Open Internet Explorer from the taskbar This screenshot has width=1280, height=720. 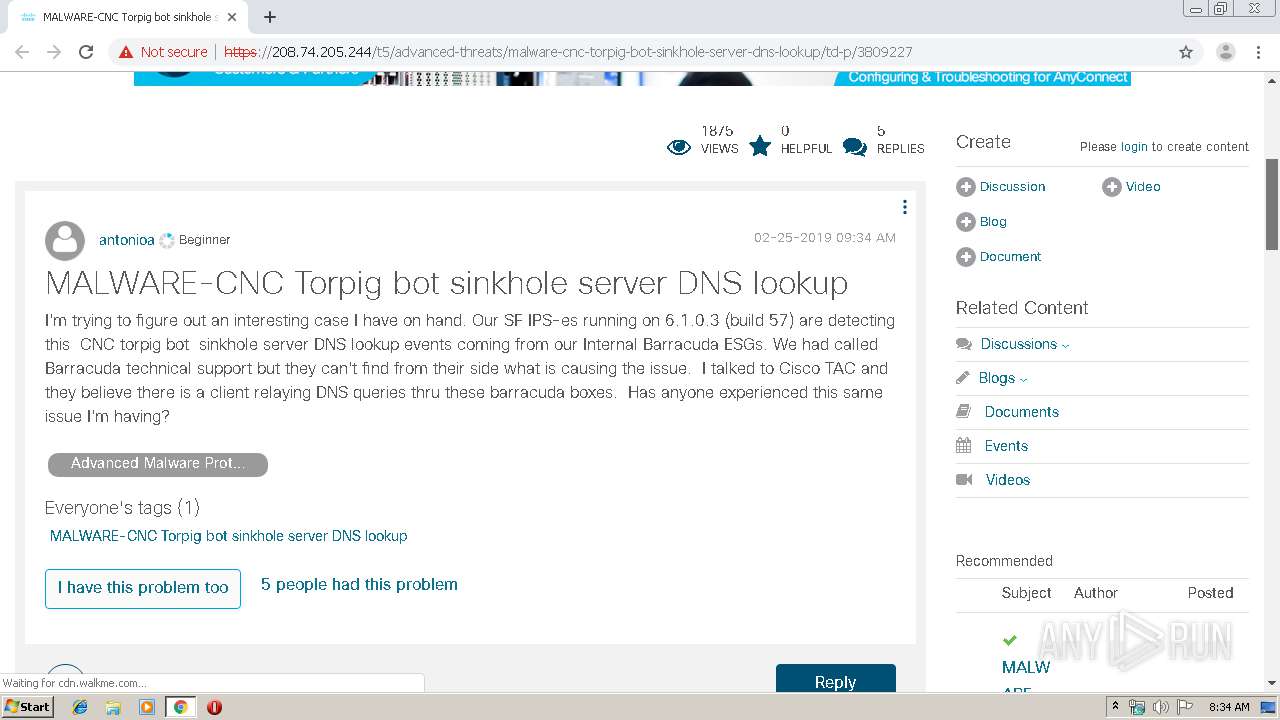80,707
